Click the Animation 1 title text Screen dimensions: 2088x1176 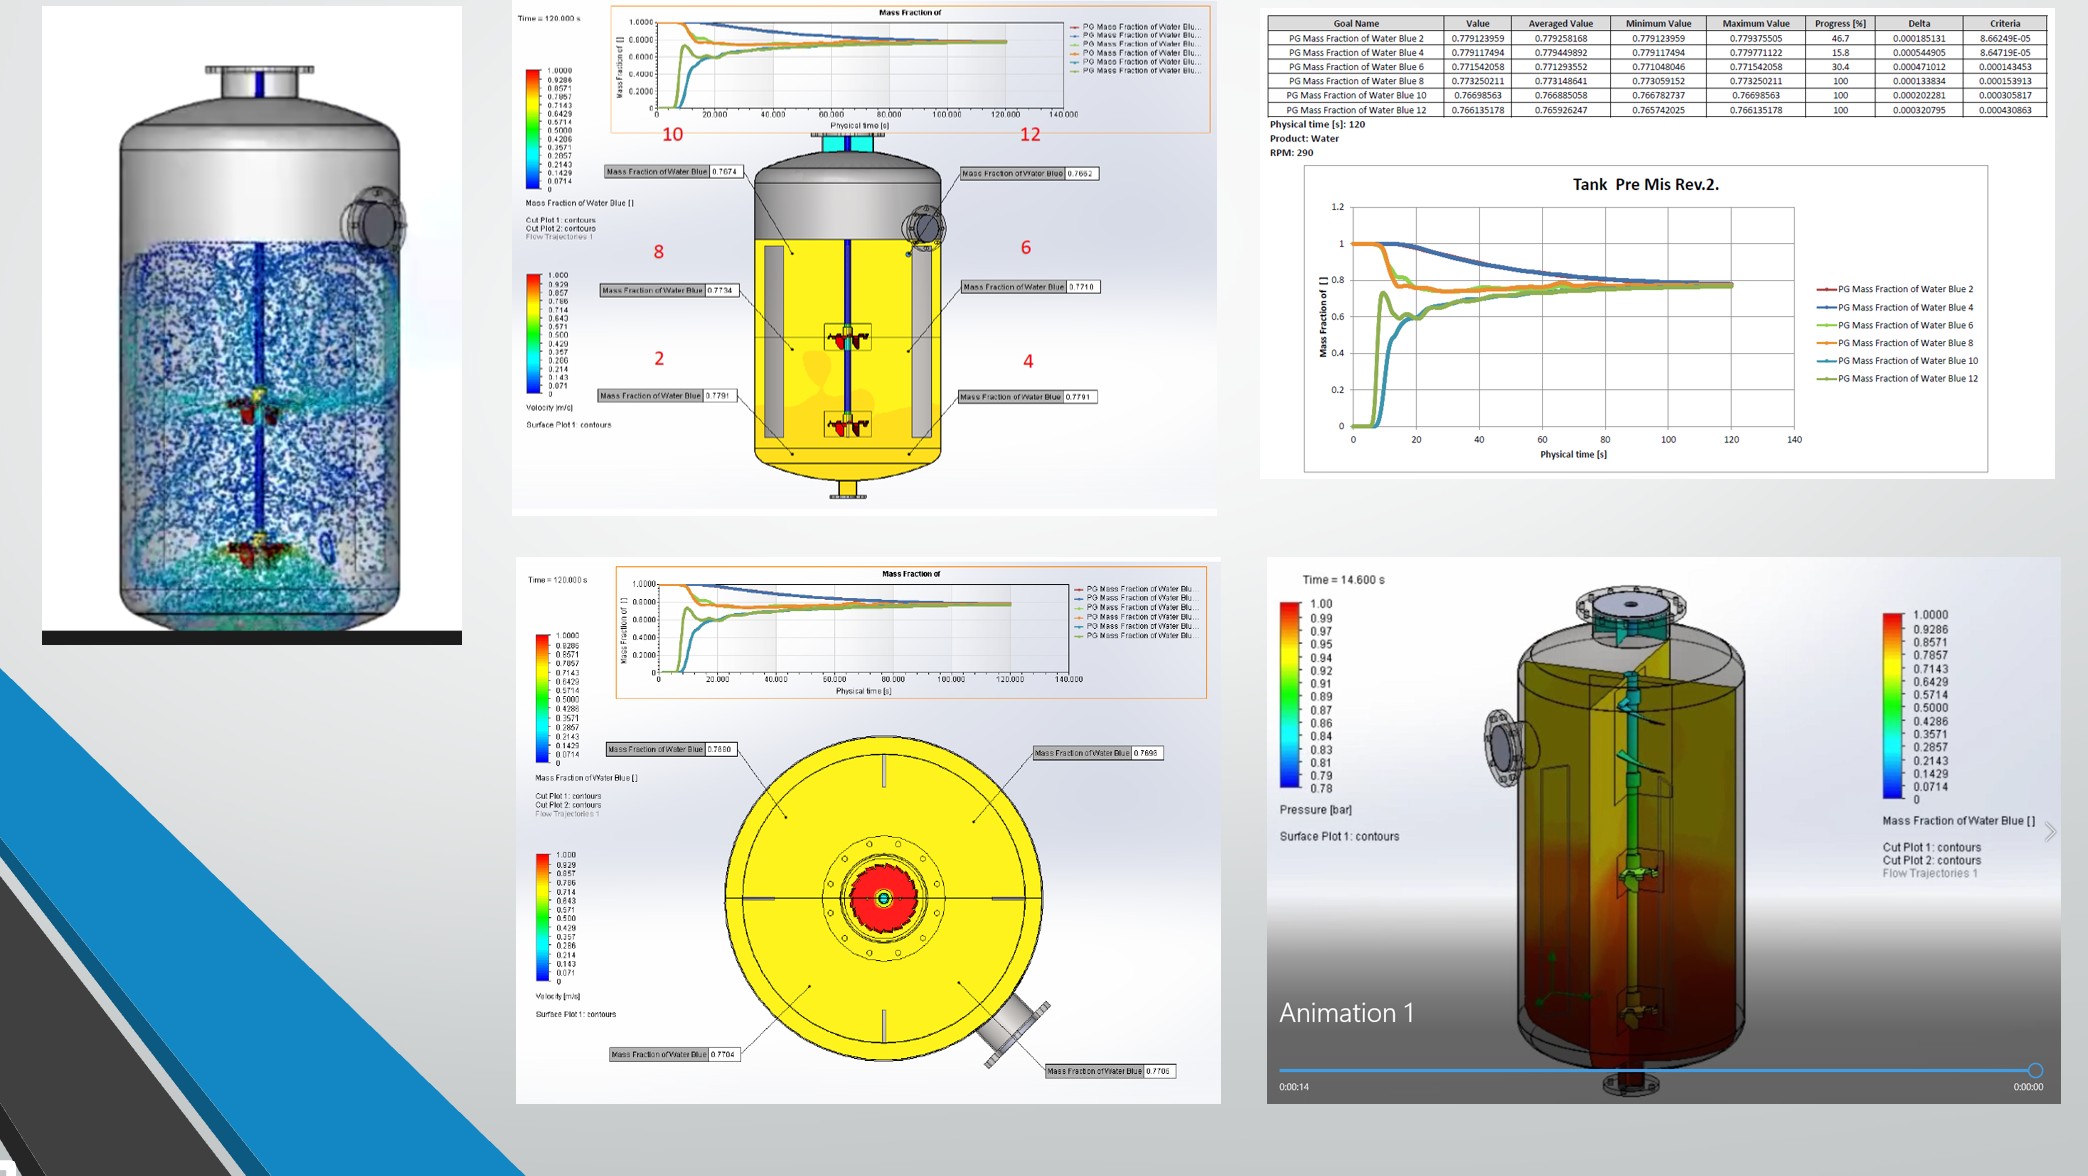(x=1346, y=1013)
